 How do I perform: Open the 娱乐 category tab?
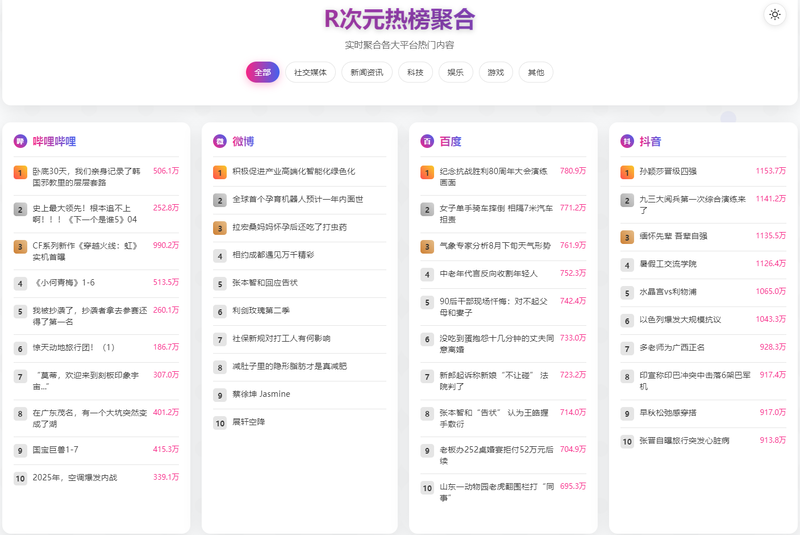[x=455, y=72]
